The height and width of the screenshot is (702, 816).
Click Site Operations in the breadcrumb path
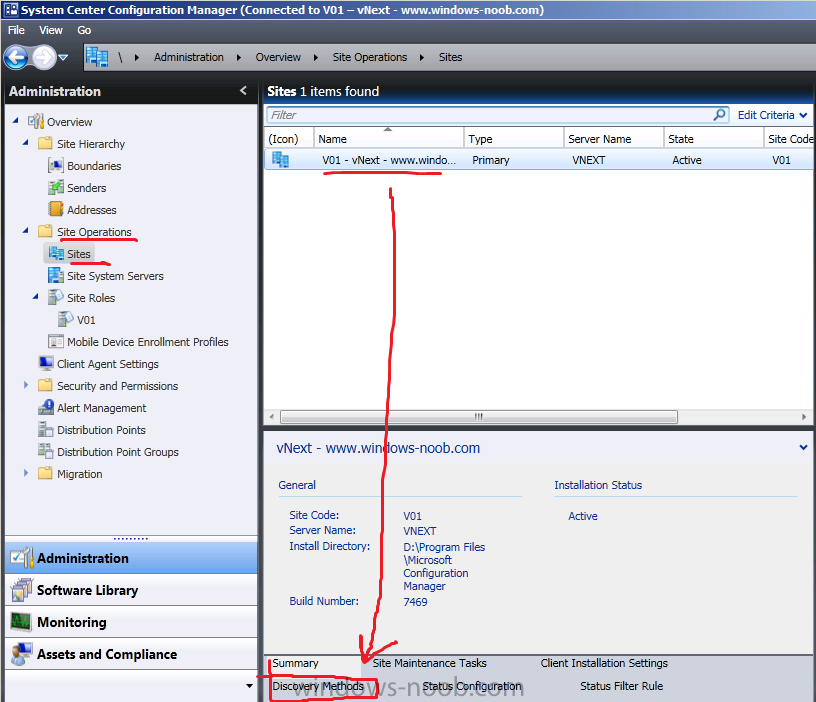369,57
